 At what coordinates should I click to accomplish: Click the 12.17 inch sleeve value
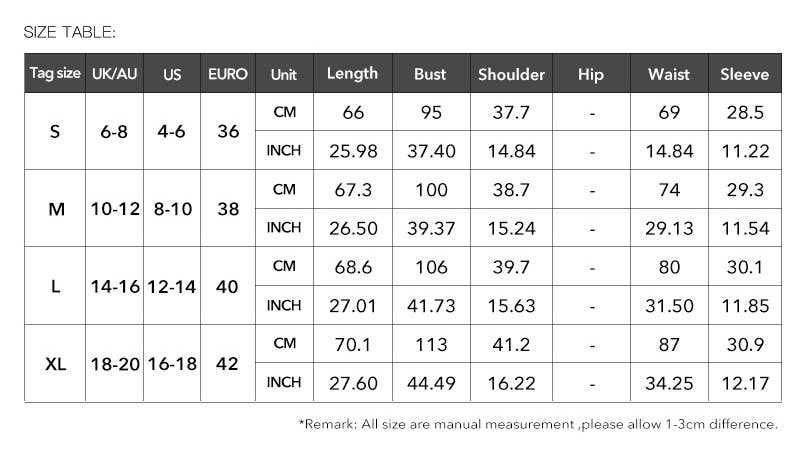(x=745, y=383)
